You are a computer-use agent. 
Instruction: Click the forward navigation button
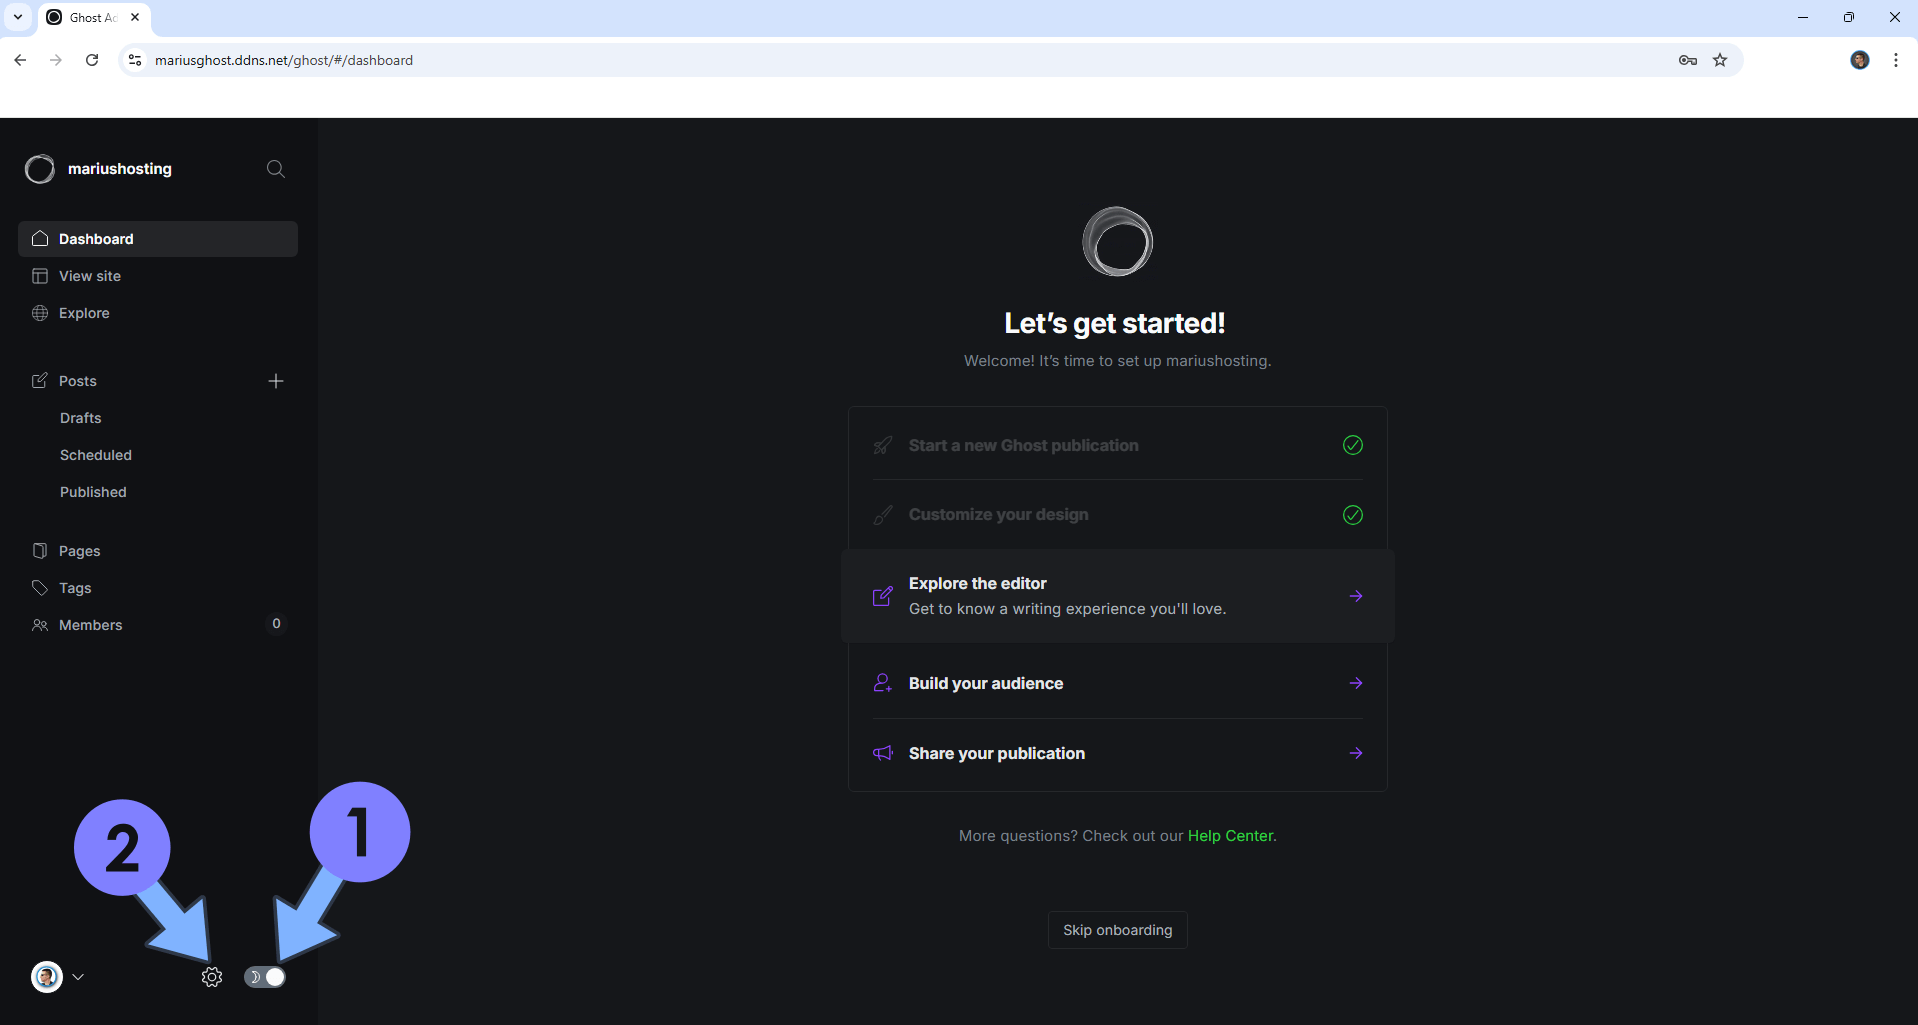[56, 60]
